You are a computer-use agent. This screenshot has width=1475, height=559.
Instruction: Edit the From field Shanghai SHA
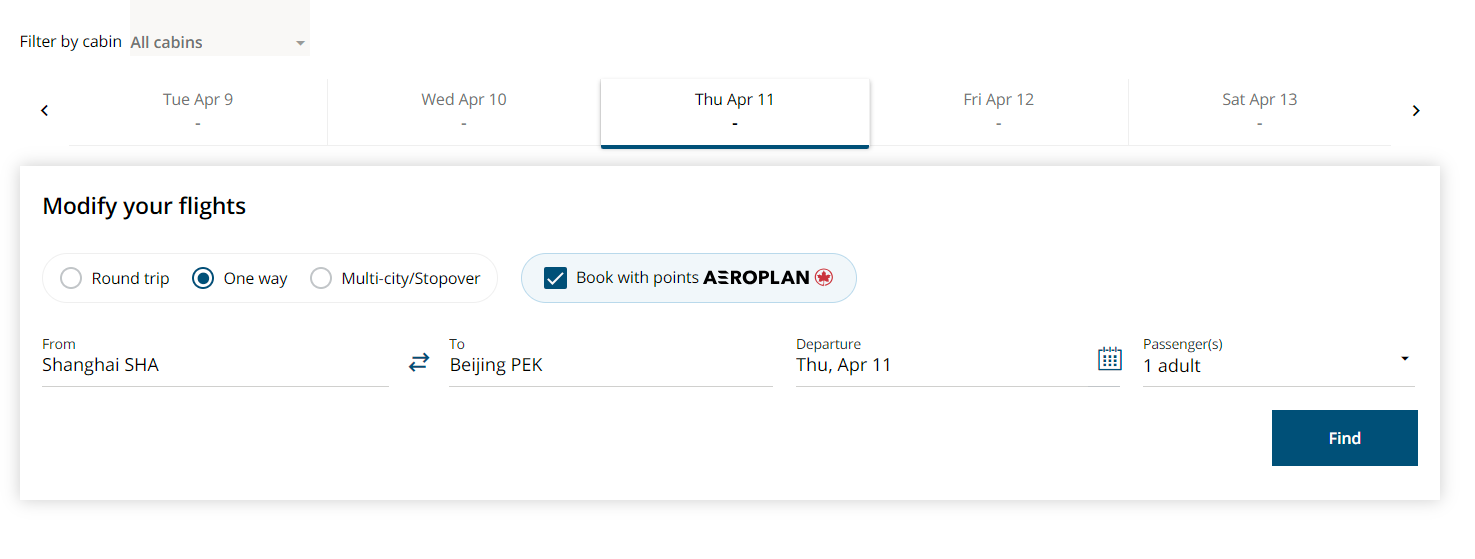pyautogui.click(x=215, y=361)
